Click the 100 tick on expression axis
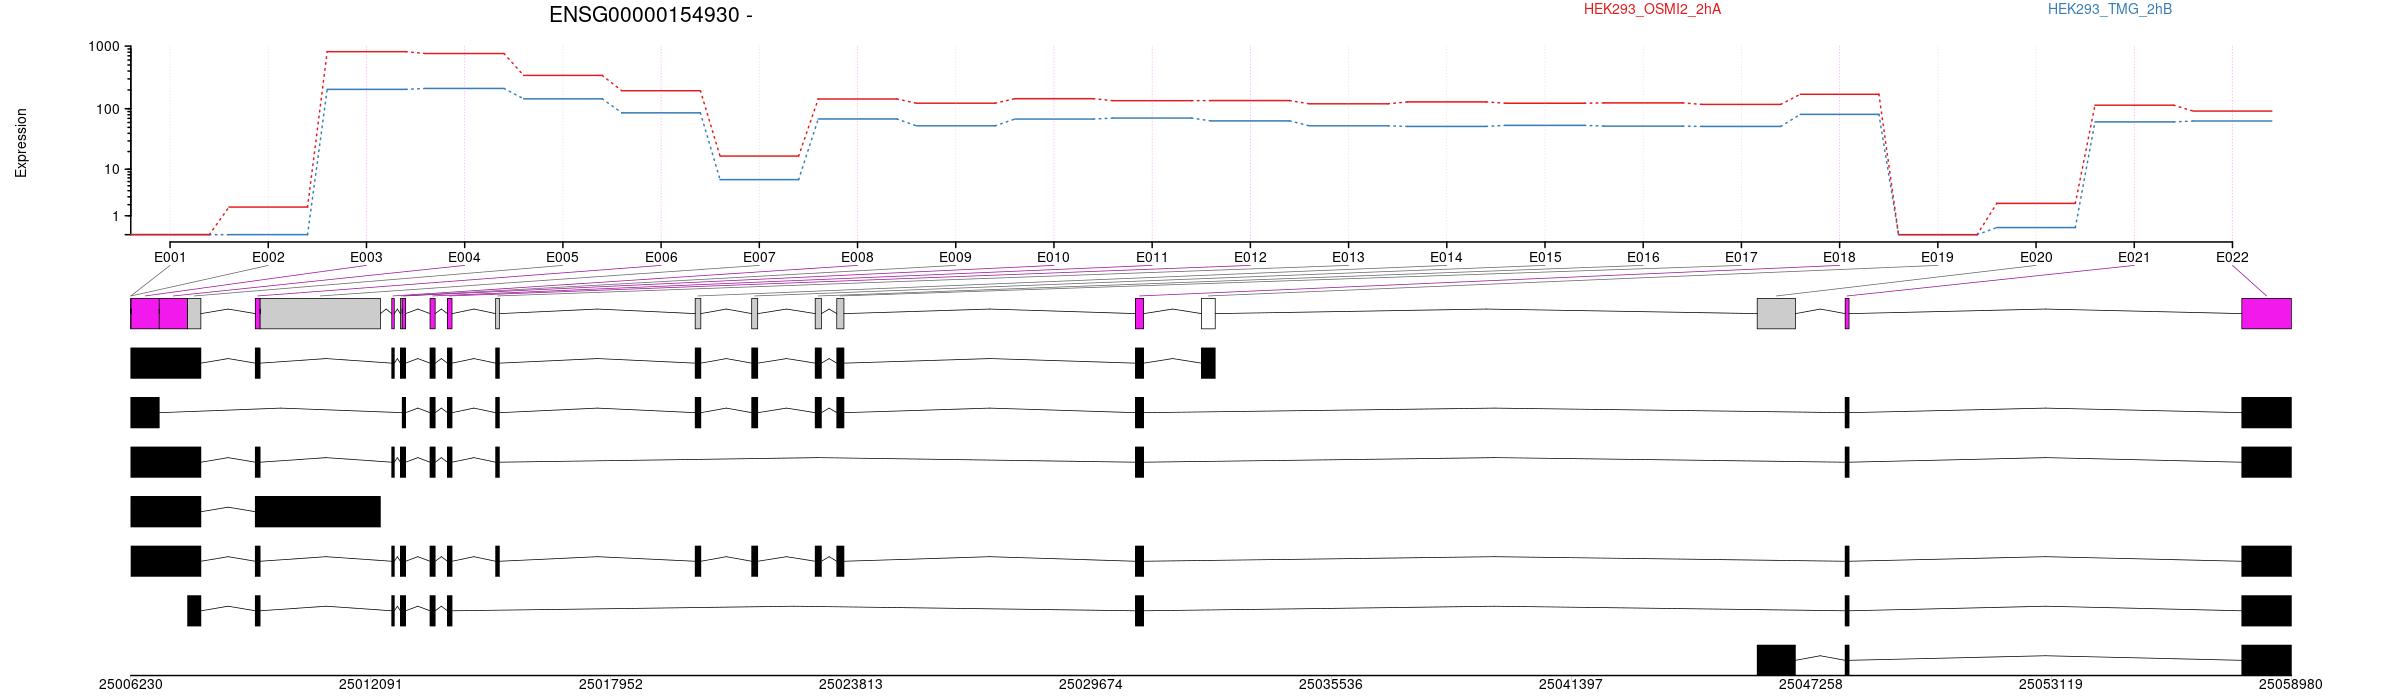 107,109
